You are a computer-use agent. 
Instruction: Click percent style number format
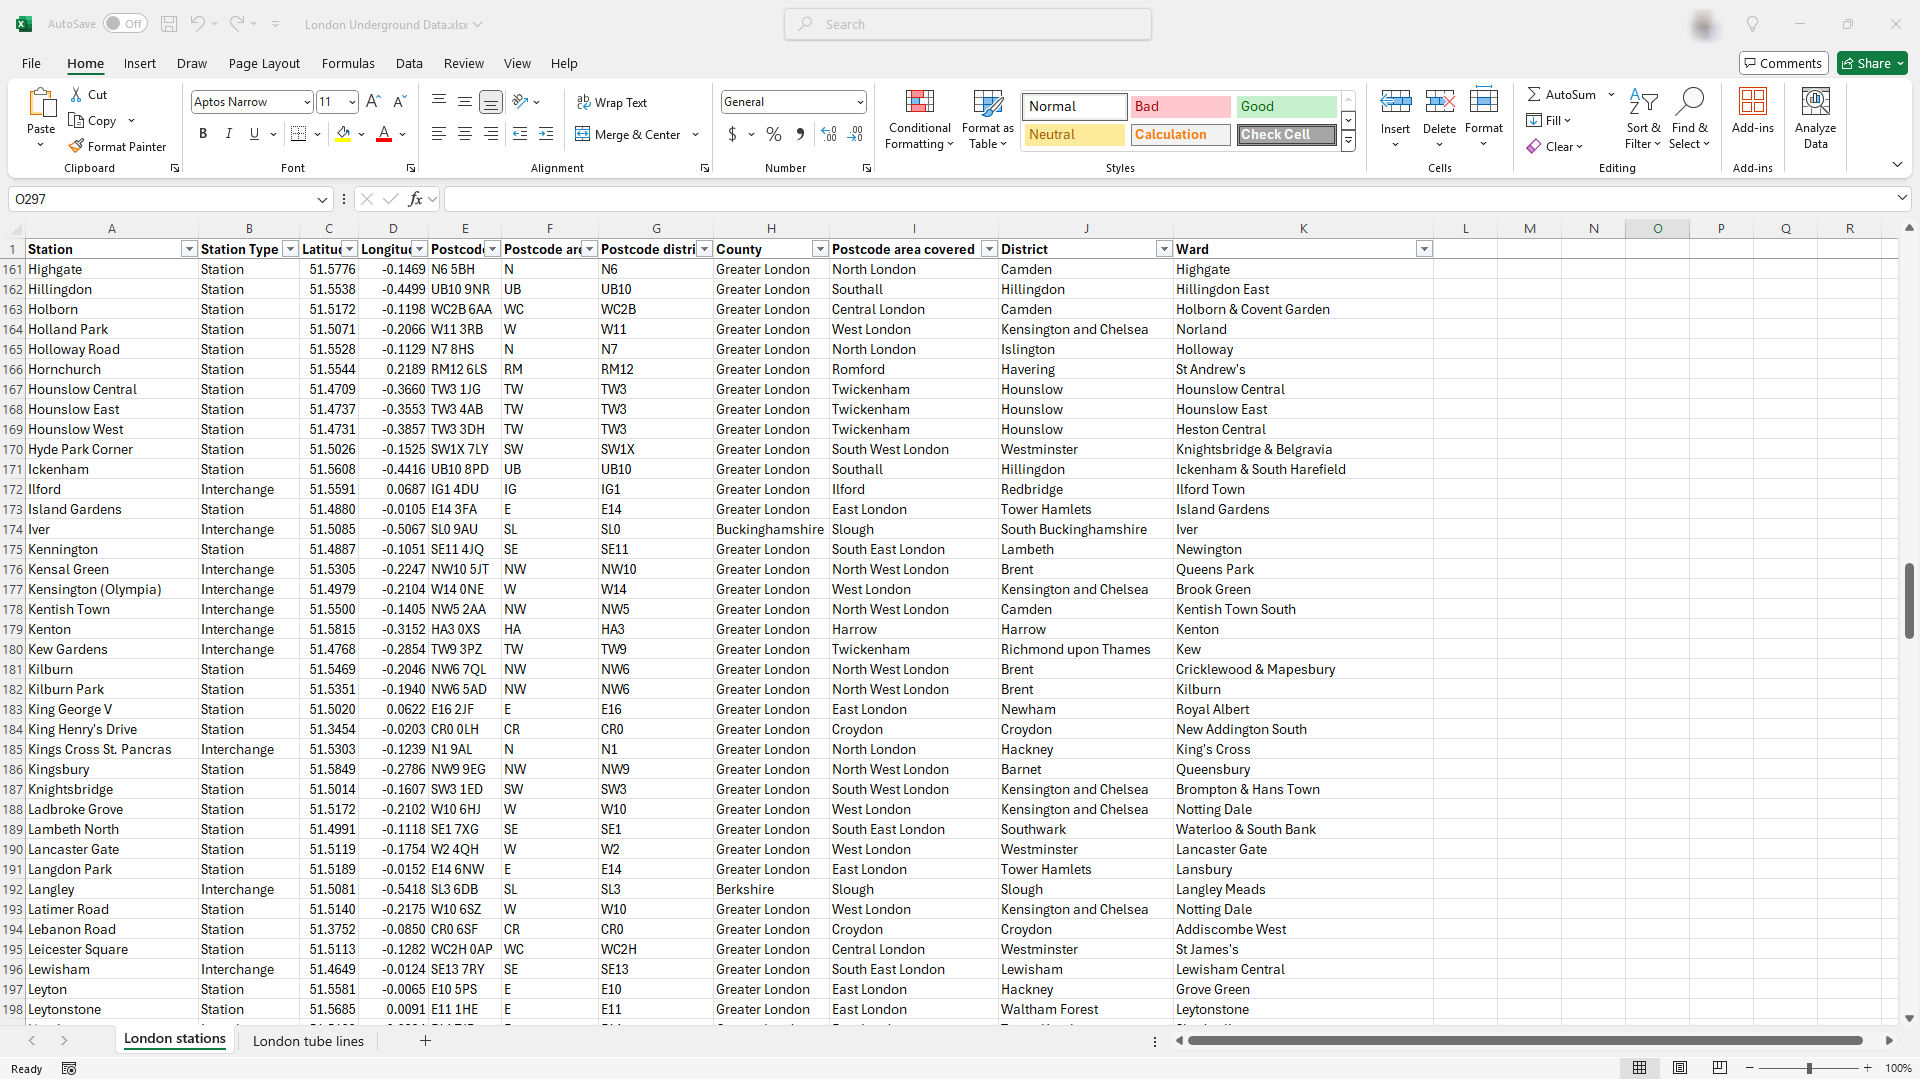click(774, 134)
